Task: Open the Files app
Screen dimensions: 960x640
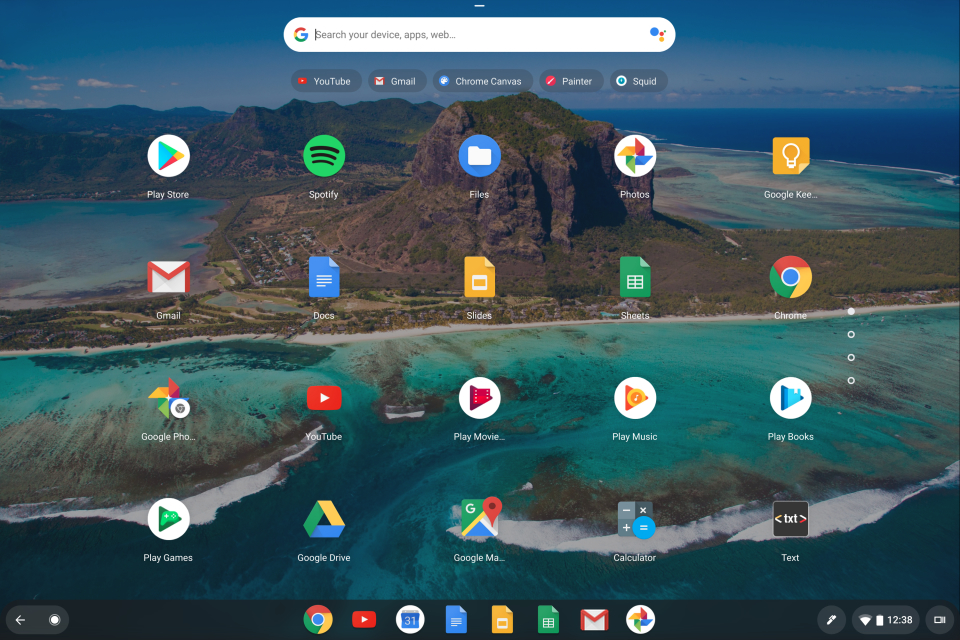Action: click(x=479, y=156)
